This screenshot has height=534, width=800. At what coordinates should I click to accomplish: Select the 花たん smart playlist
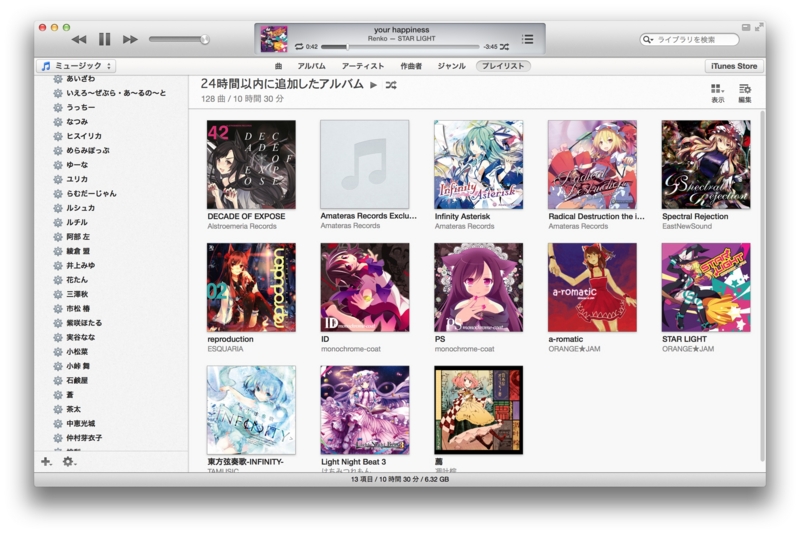click(x=111, y=279)
